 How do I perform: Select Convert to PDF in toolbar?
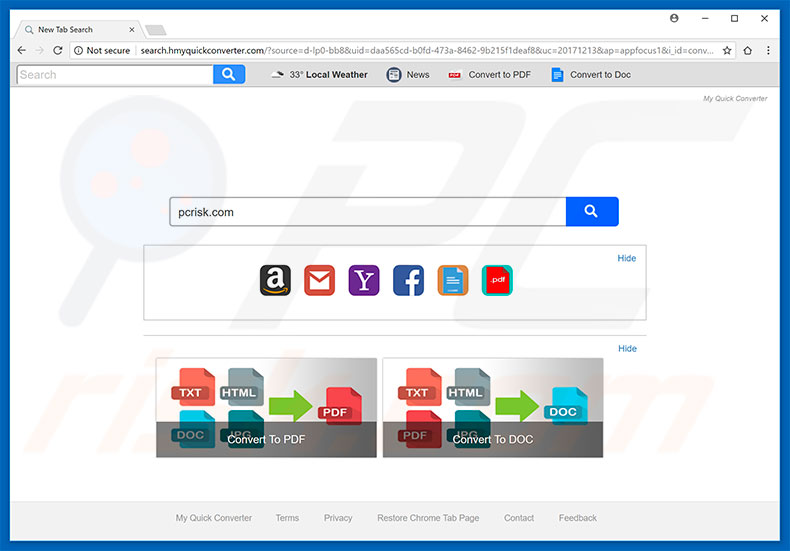click(490, 75)
